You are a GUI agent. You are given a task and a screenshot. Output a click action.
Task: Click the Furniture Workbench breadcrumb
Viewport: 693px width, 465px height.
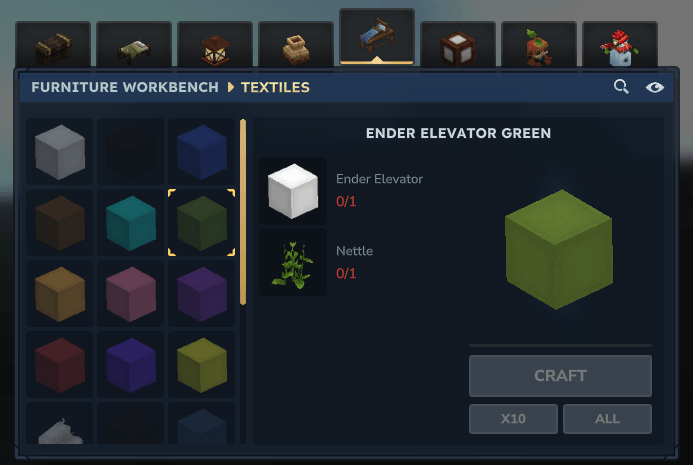click(x=125, y=87)
